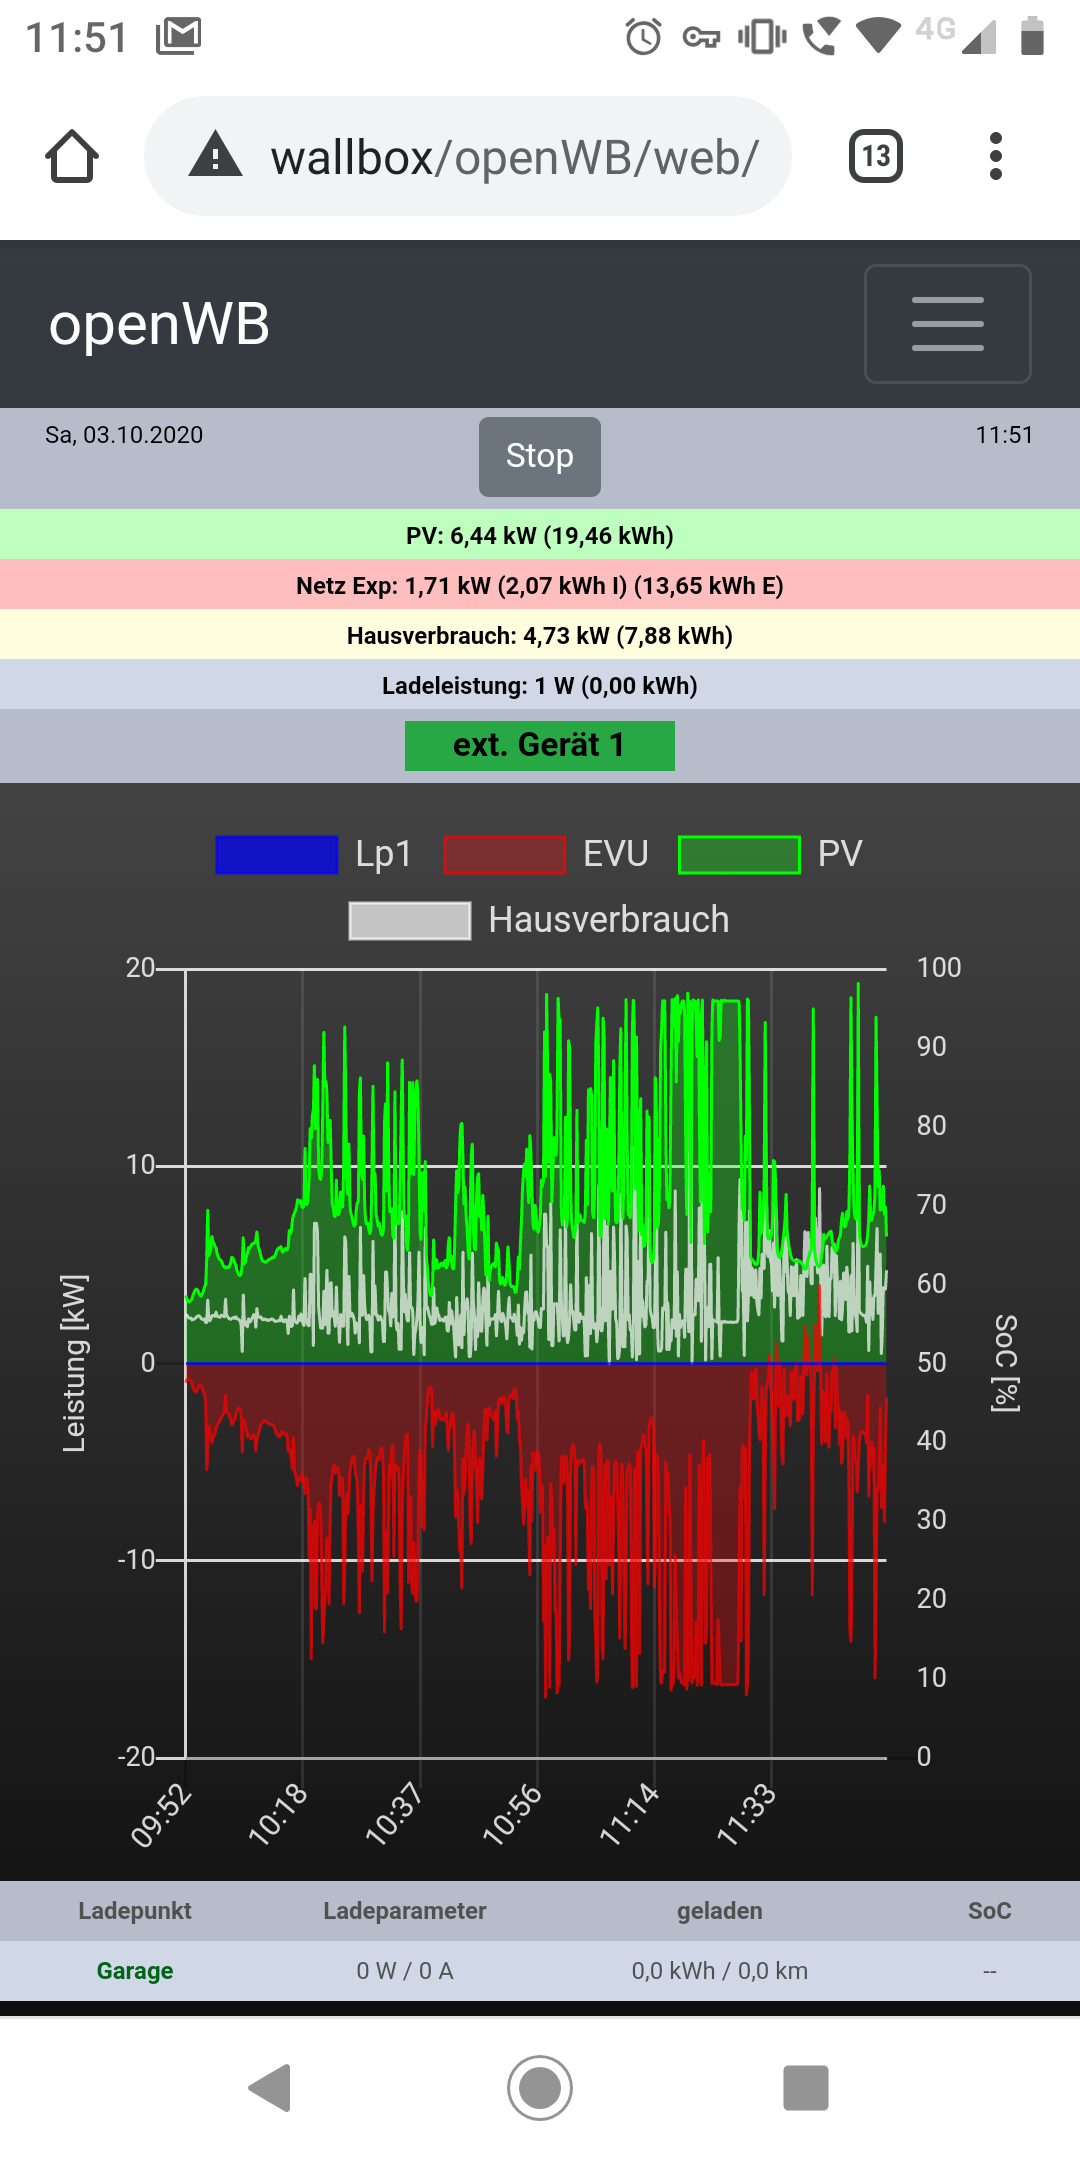This screenshot has height=2160, width=1080.
Task: Click the PV legend label
Action: pos(840,854)
